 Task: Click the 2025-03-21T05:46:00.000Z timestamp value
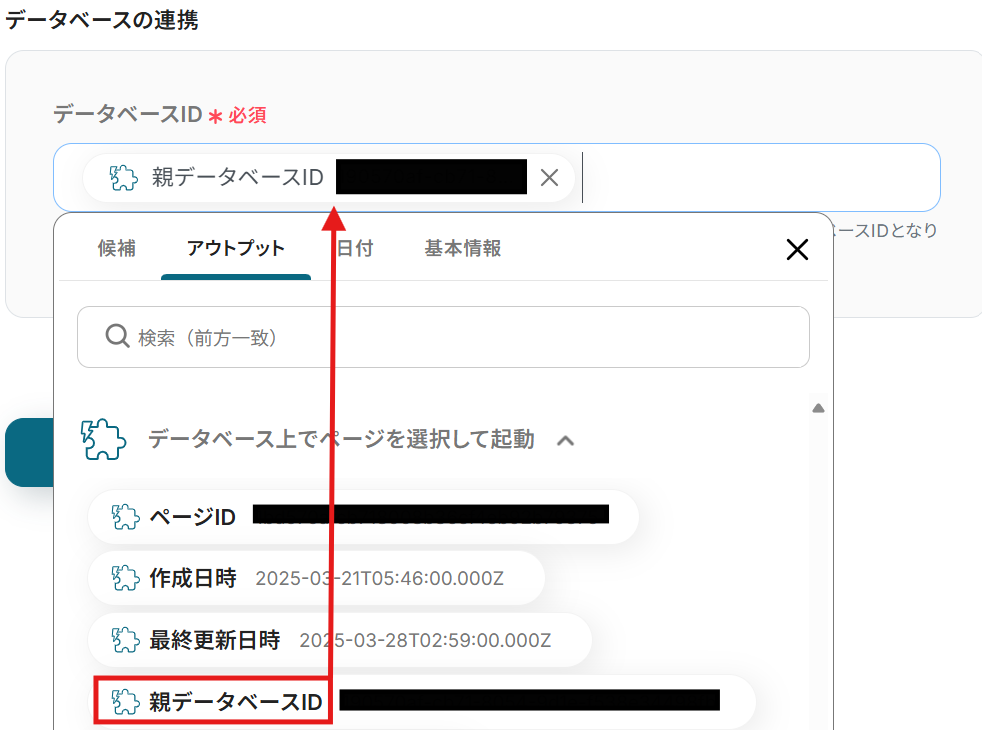[x=380, y=578]
